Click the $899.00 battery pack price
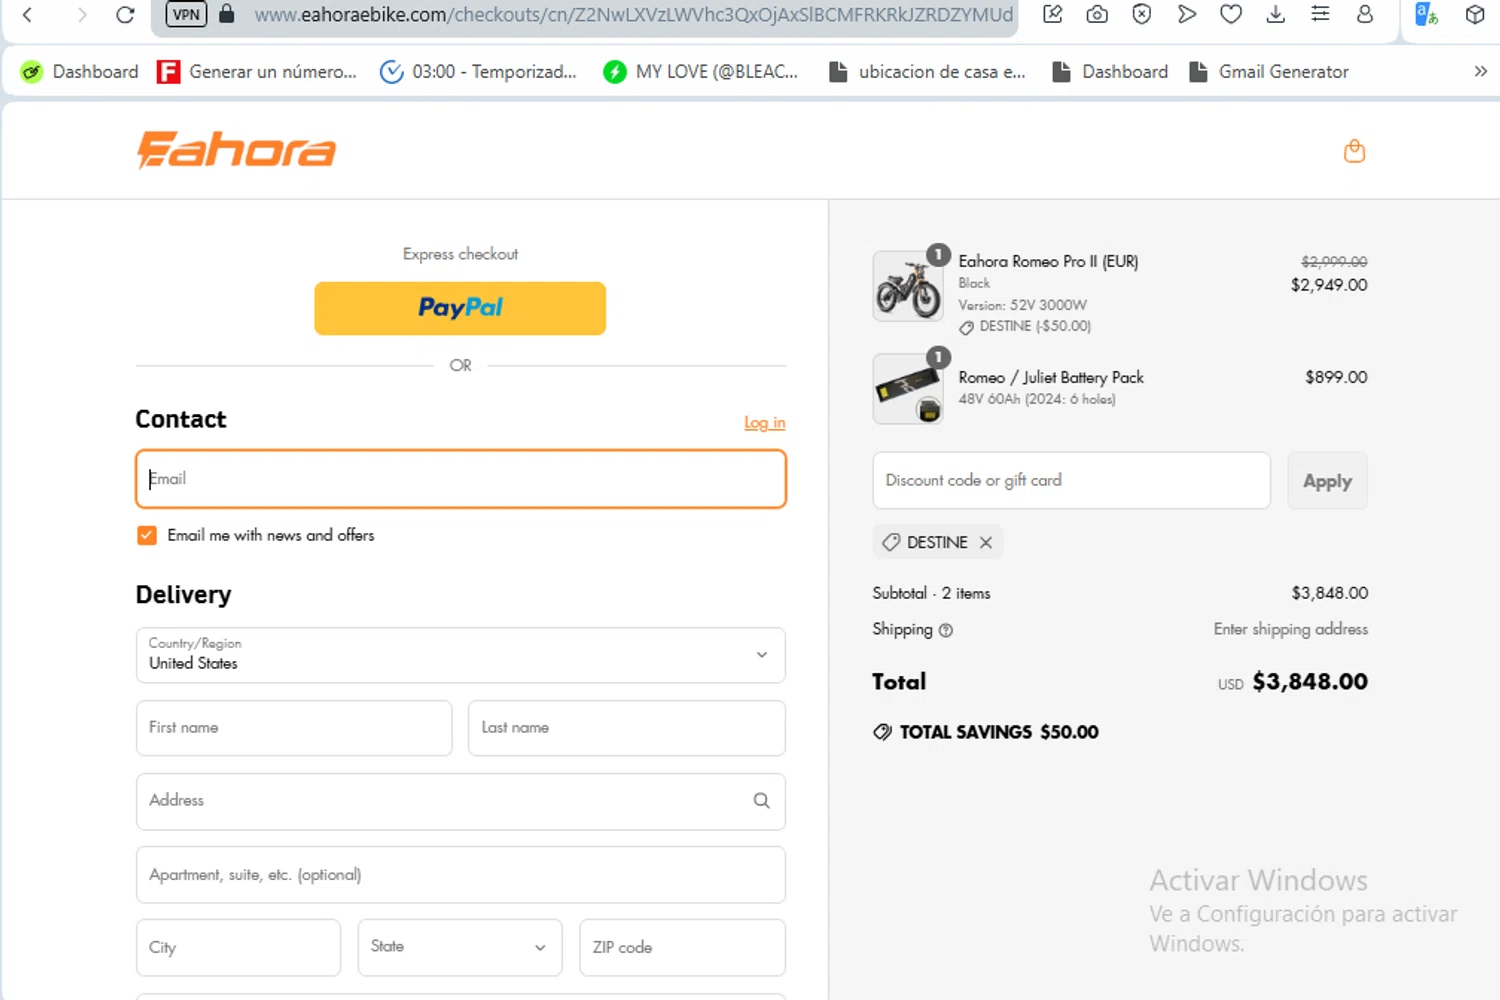 point(1336,377)
